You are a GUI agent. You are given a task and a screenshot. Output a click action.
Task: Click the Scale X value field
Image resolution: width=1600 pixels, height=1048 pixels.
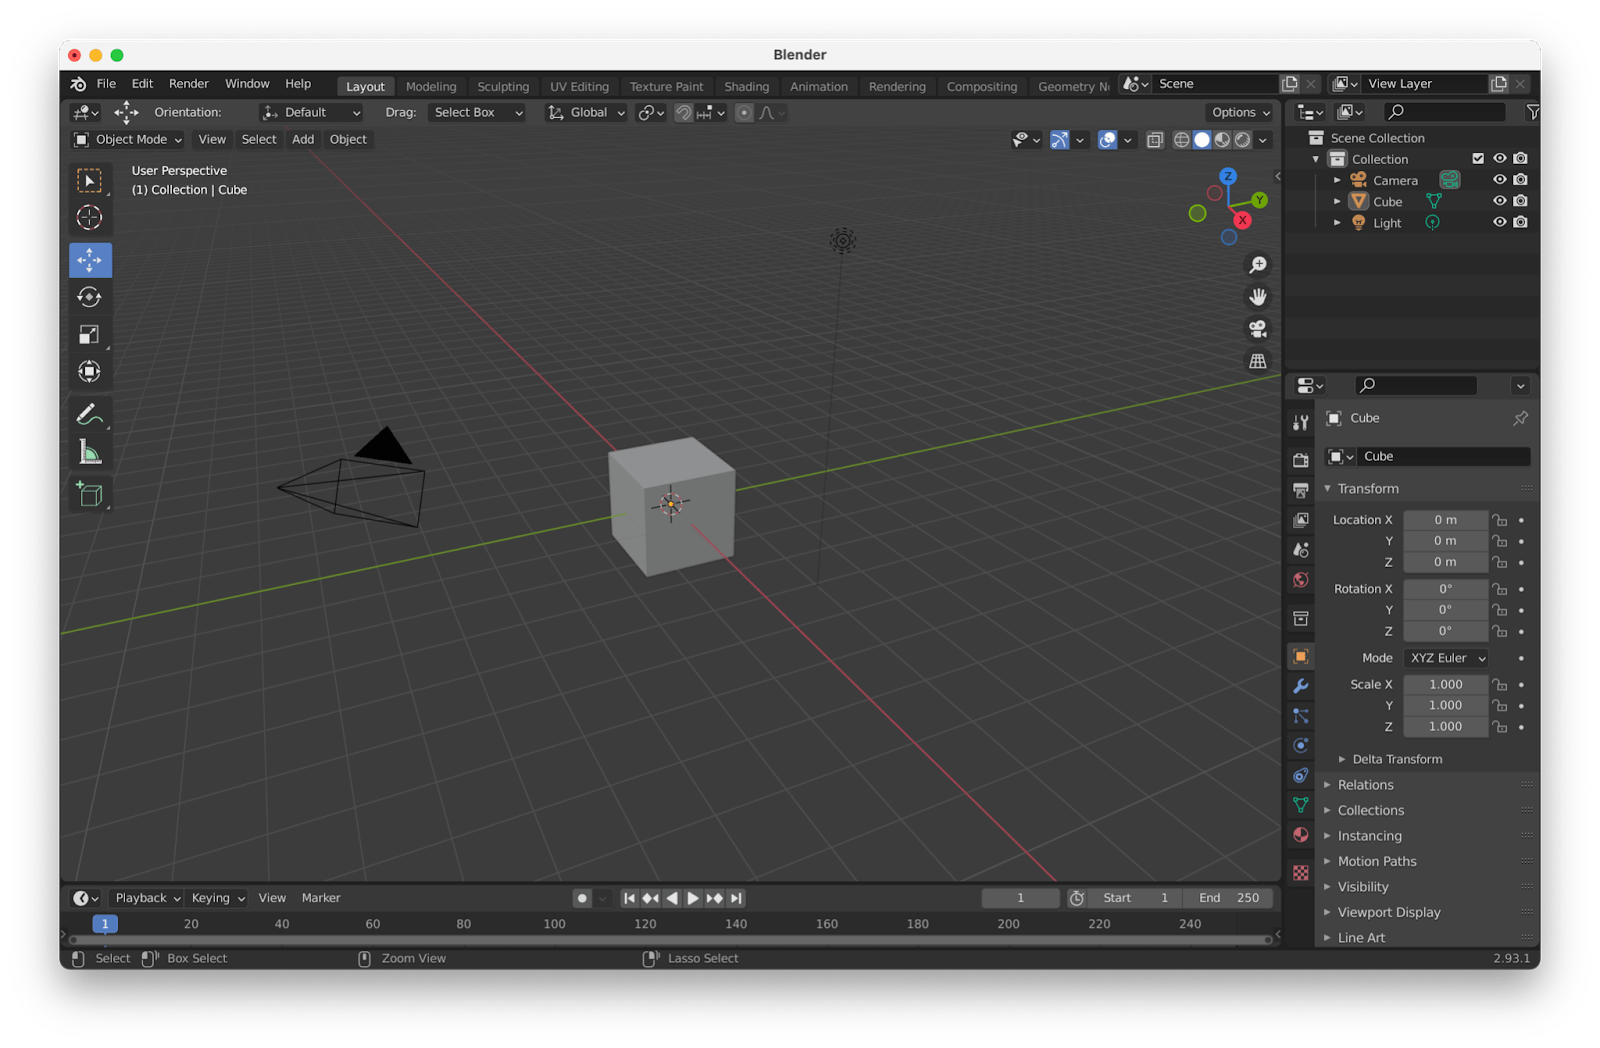(x=1445, y=685)
